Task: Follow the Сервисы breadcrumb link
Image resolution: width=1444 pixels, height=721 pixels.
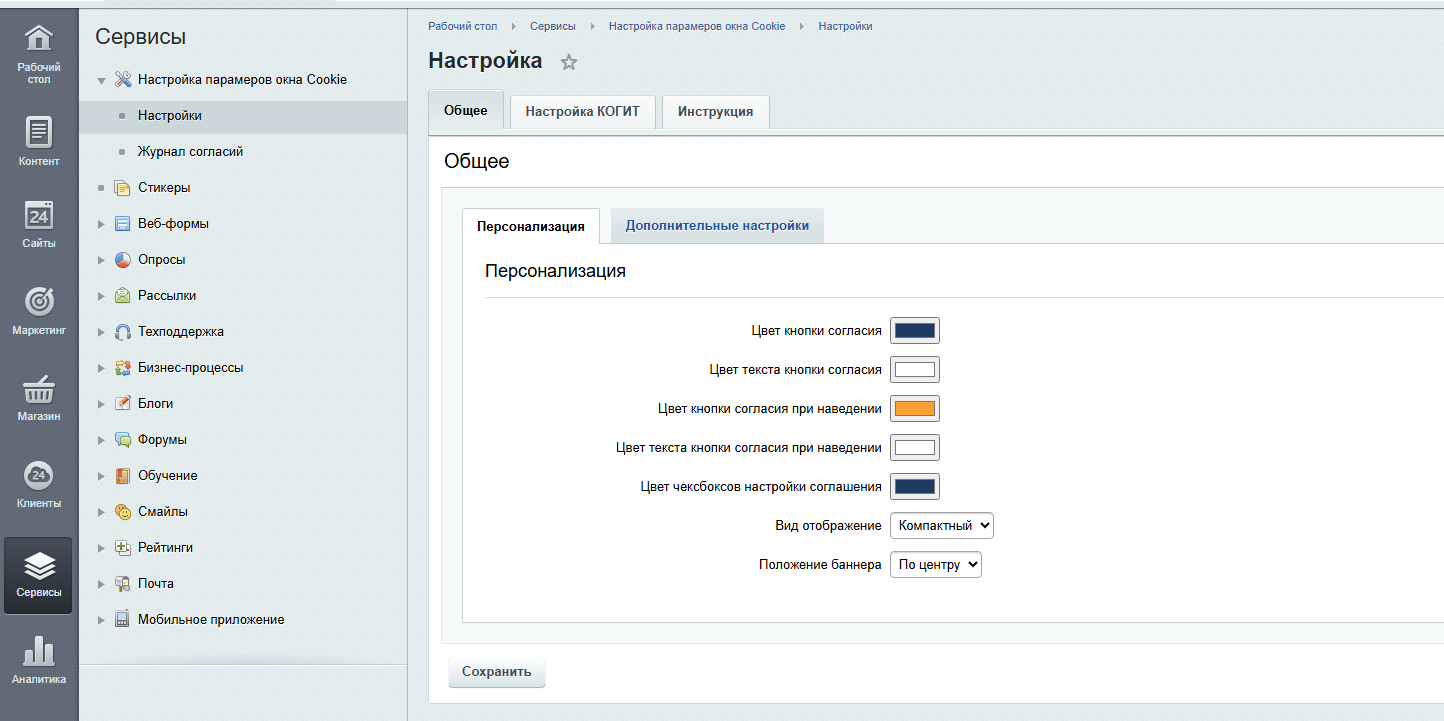Action: (553, 25)
